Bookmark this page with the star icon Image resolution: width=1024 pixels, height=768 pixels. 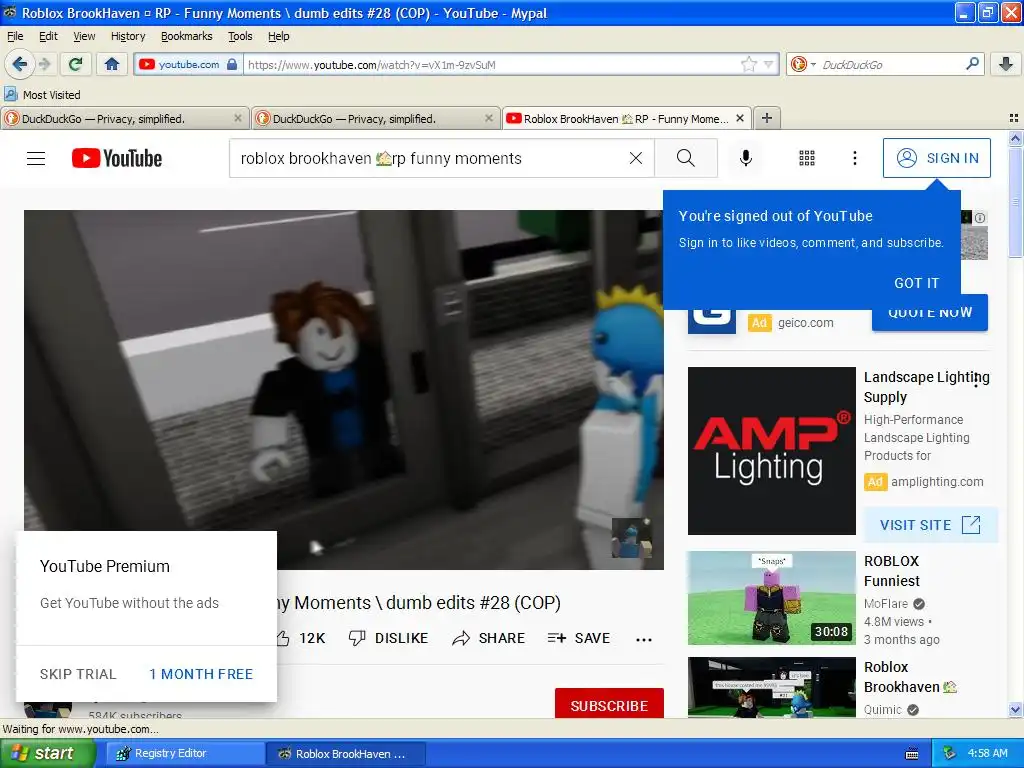[x=748, y=64]
